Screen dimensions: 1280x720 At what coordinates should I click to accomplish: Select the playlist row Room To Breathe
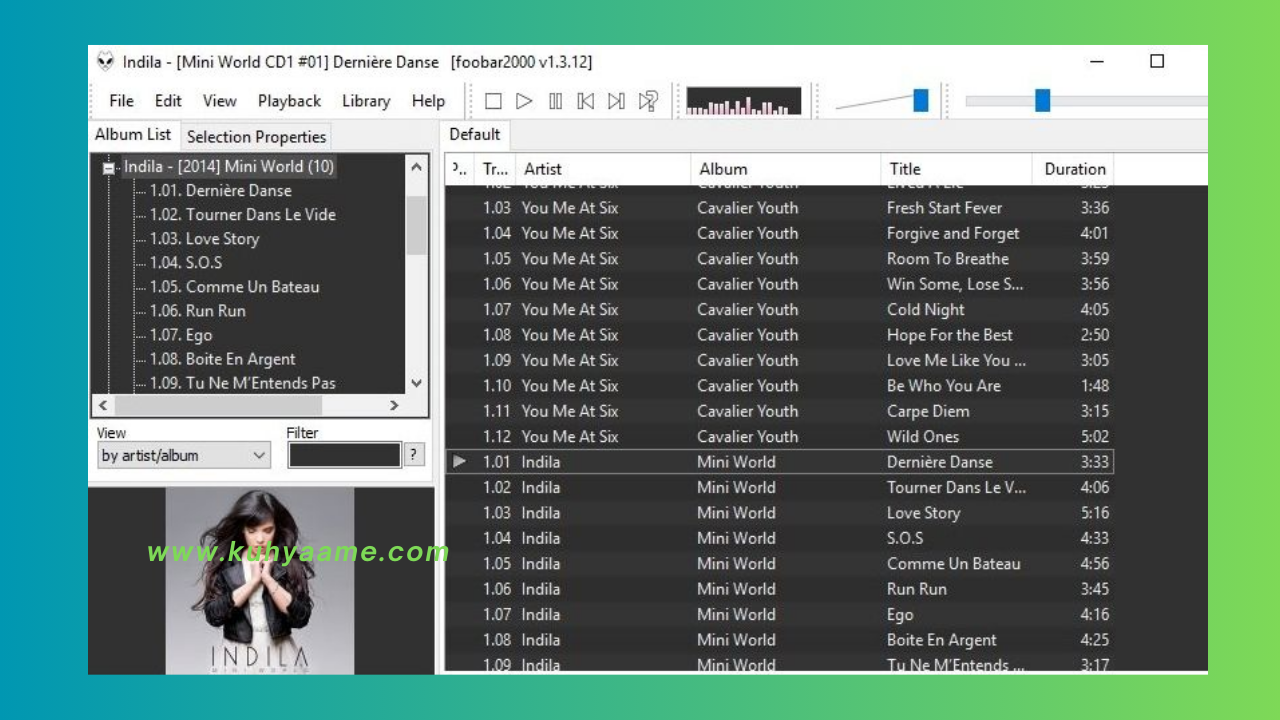pyautogui.click(x=779, y=259)
